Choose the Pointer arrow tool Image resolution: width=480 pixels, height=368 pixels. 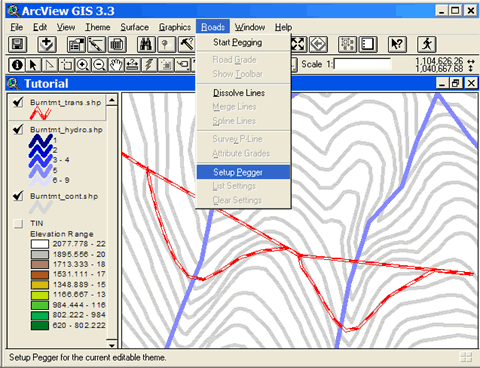33,65
